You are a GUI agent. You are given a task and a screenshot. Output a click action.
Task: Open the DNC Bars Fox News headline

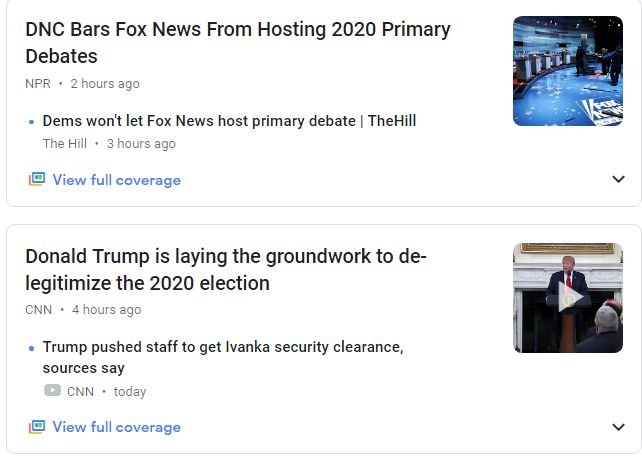(x=237, y=43)
